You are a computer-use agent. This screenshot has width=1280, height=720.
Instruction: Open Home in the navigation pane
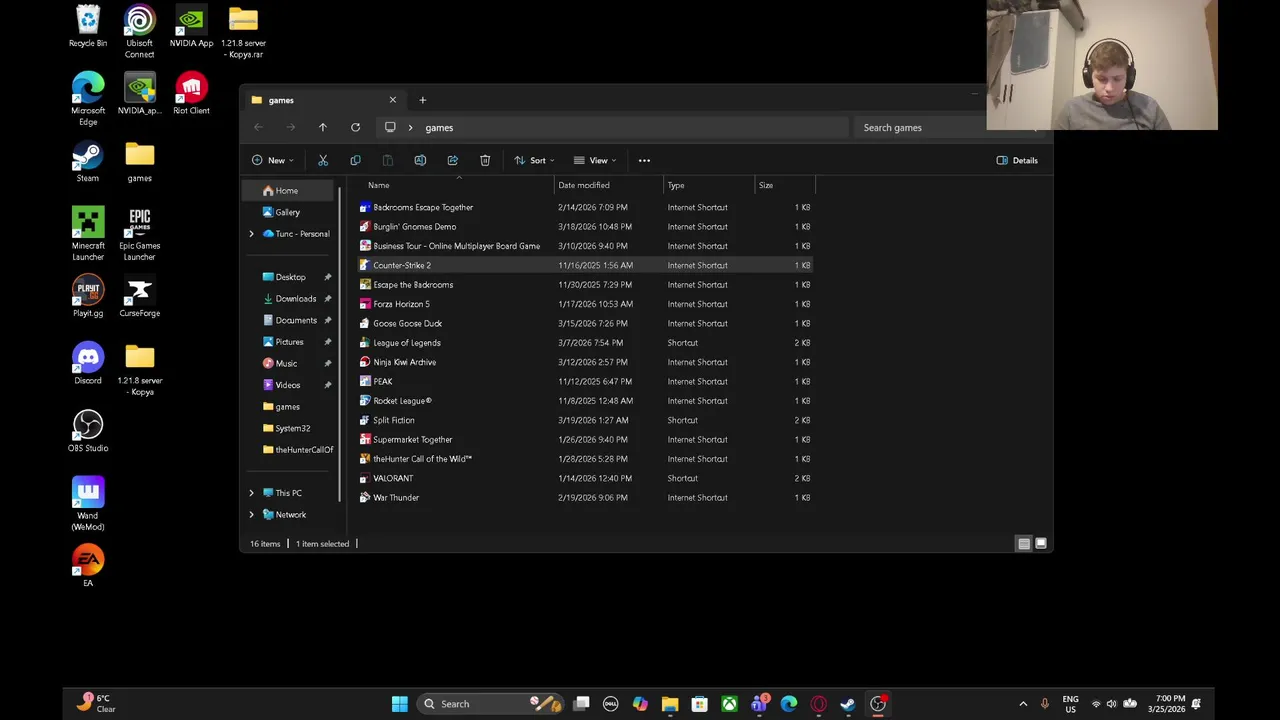point(290,190)
